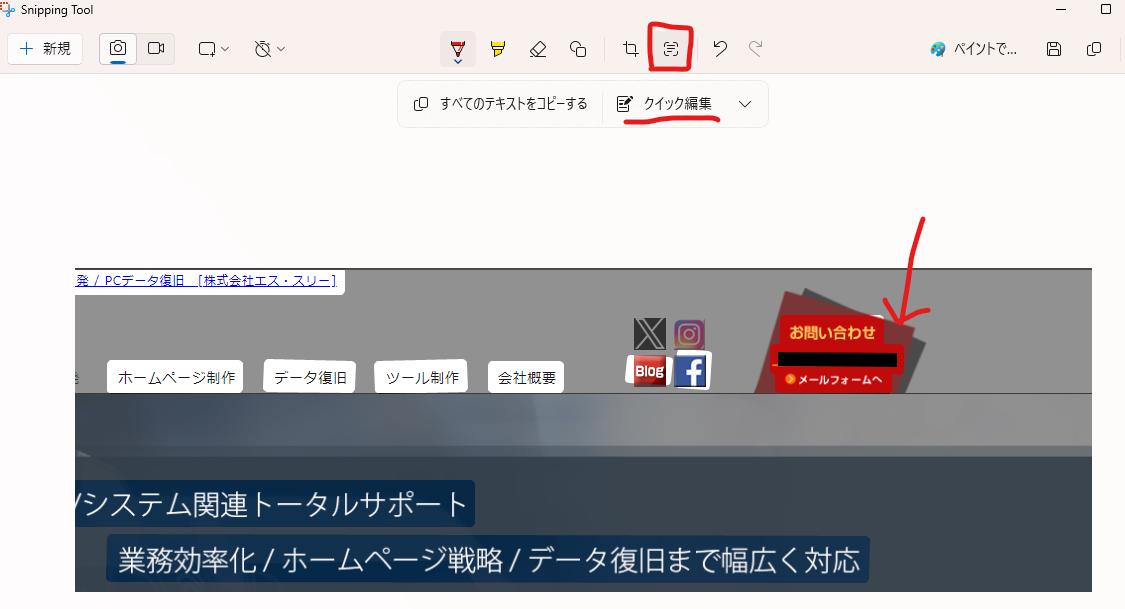Switch to video record mode
This screenshot has width=1125, height=609.
[156, 49]
